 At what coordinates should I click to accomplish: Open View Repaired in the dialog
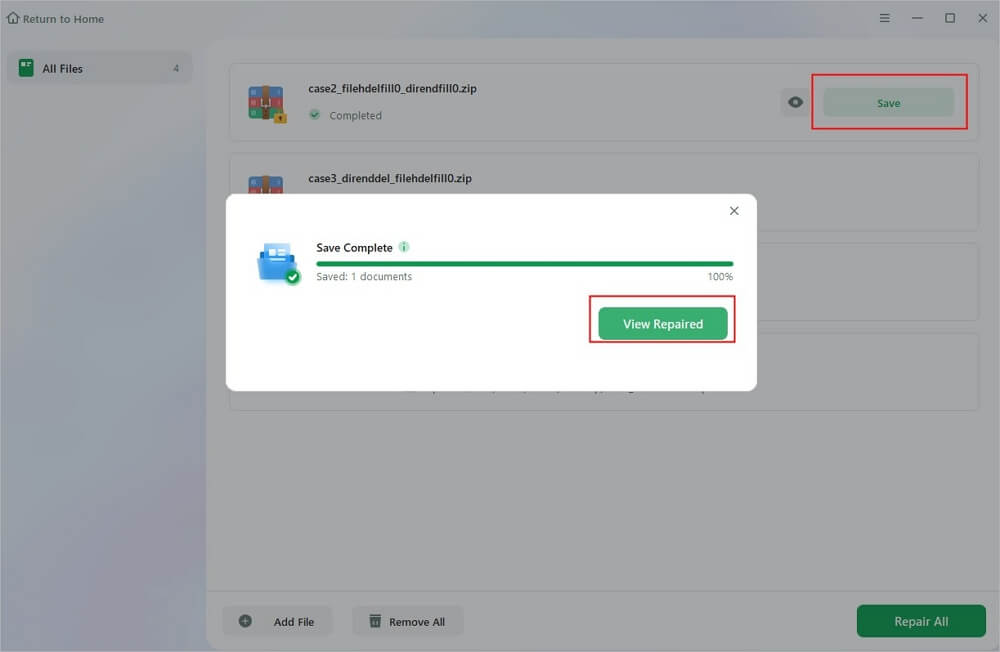click(663, 324)
